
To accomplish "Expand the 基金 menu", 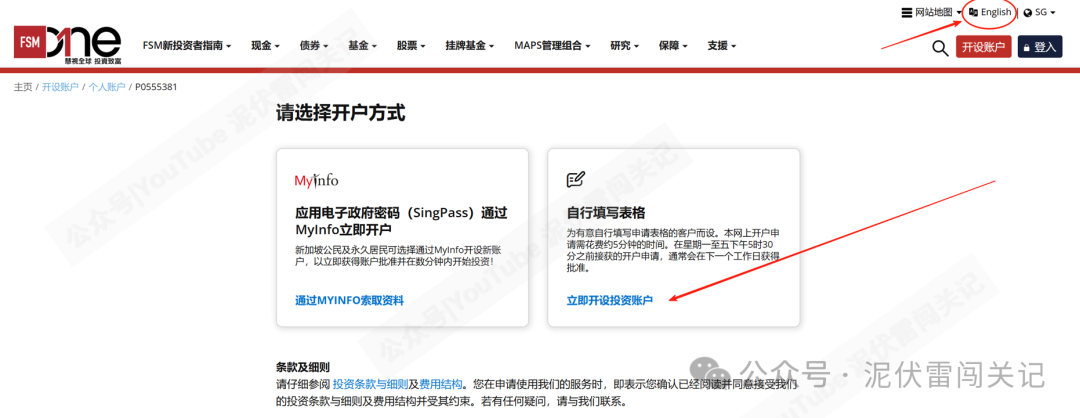I will [x=362, y=45].
